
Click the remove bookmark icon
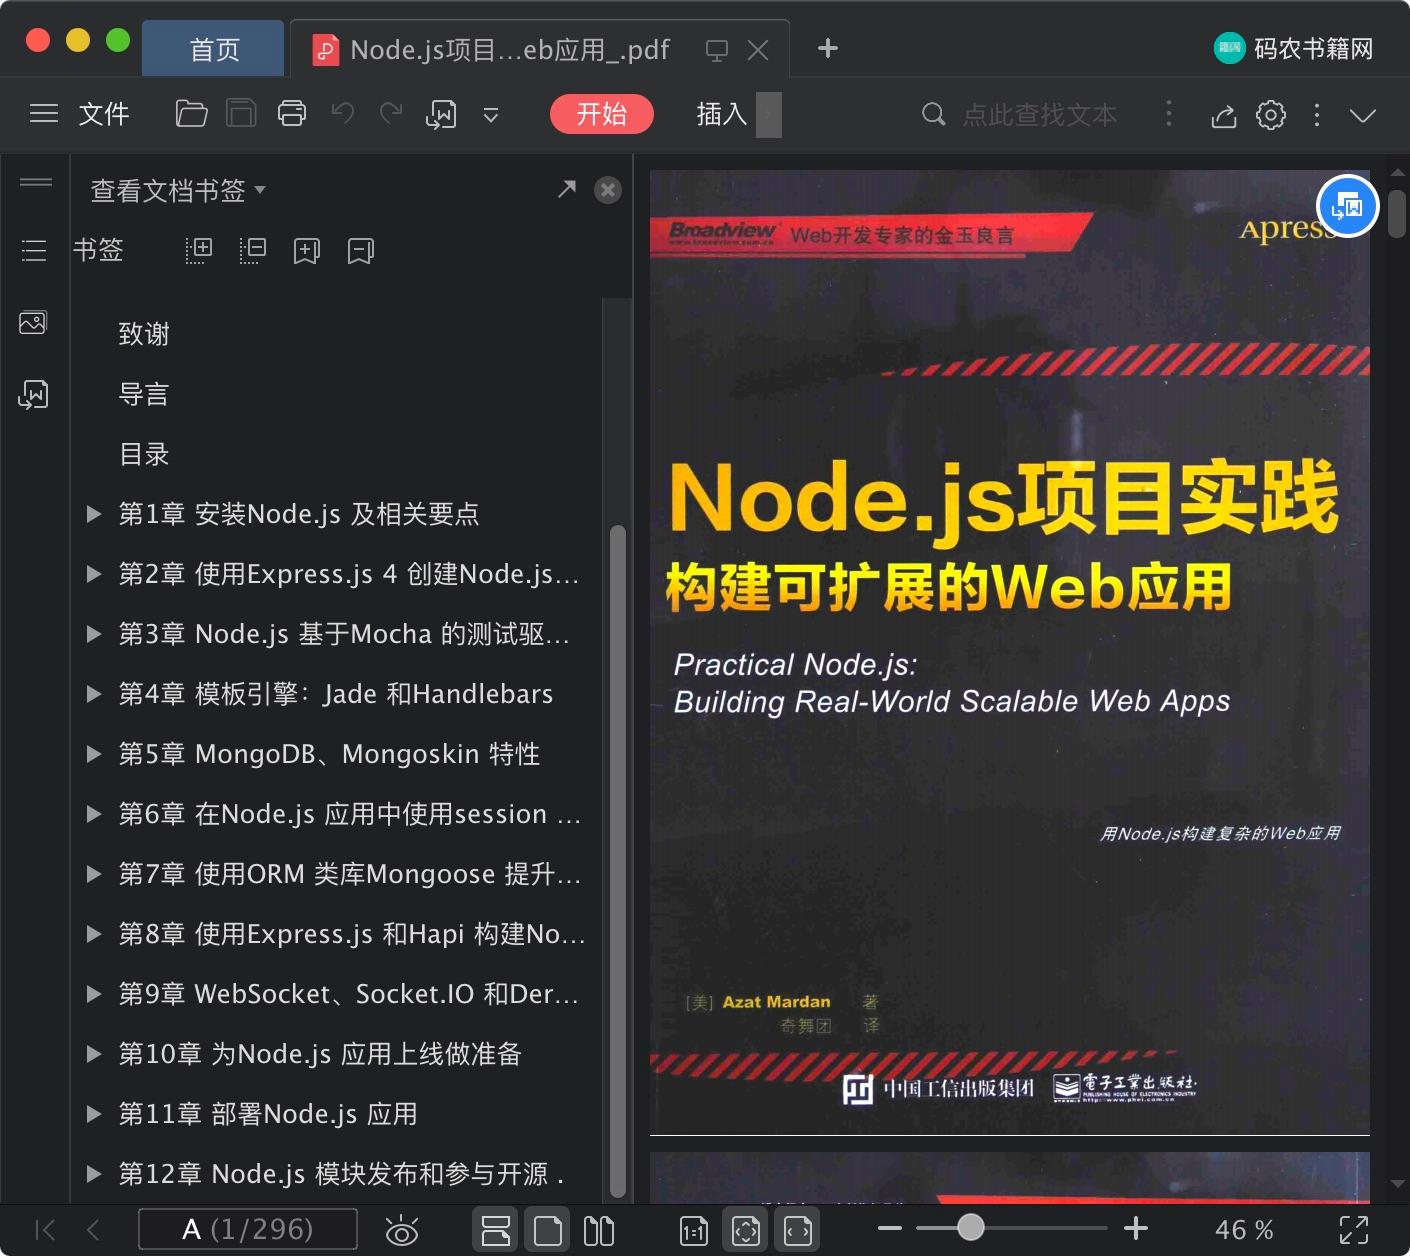[361, 251]
